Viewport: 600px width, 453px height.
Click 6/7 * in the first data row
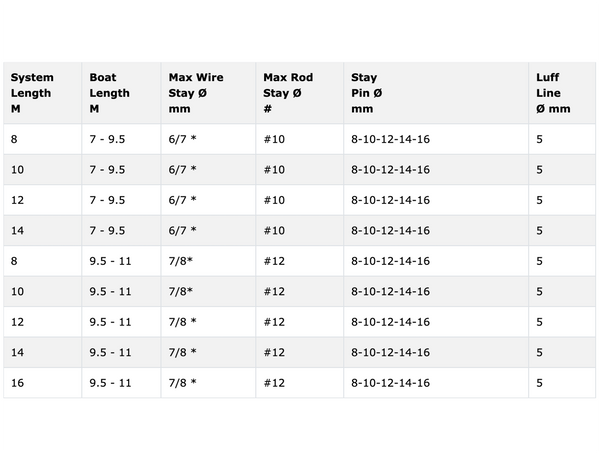[x=183, y=139]
